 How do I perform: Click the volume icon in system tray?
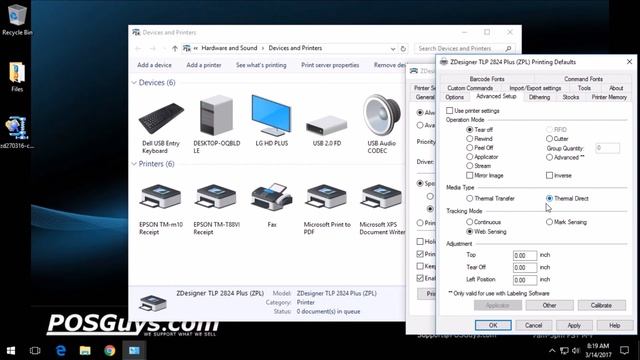576,351
